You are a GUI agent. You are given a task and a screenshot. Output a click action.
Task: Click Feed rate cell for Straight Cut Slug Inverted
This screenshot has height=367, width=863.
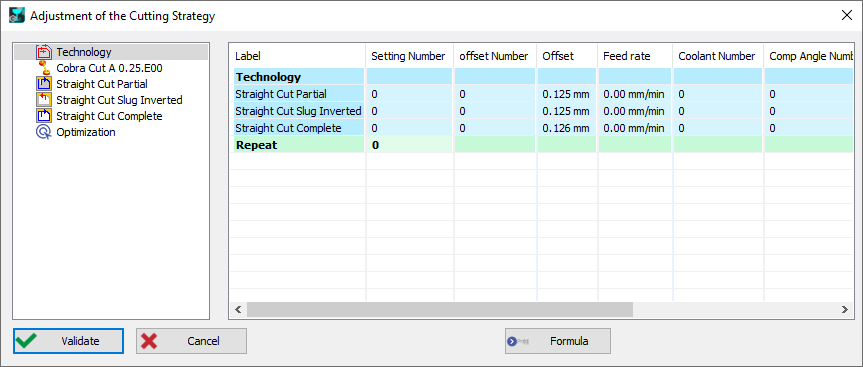(x=635, y=111)
